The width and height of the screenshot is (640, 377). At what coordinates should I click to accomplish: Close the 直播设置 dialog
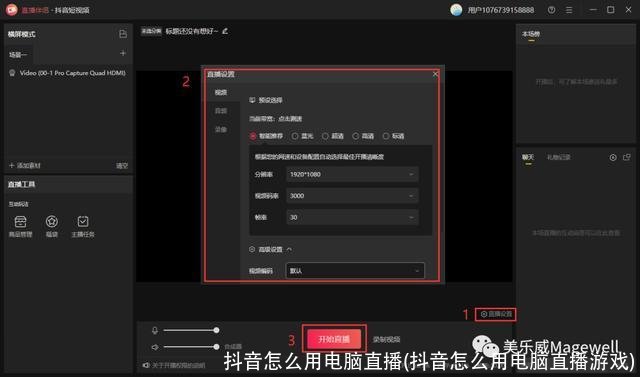(x=435, y=74)
